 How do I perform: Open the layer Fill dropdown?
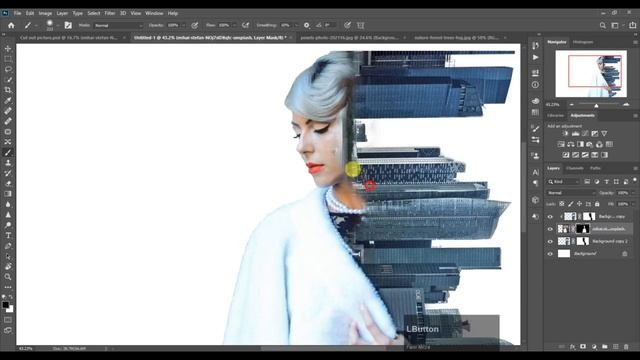[634, 204]
